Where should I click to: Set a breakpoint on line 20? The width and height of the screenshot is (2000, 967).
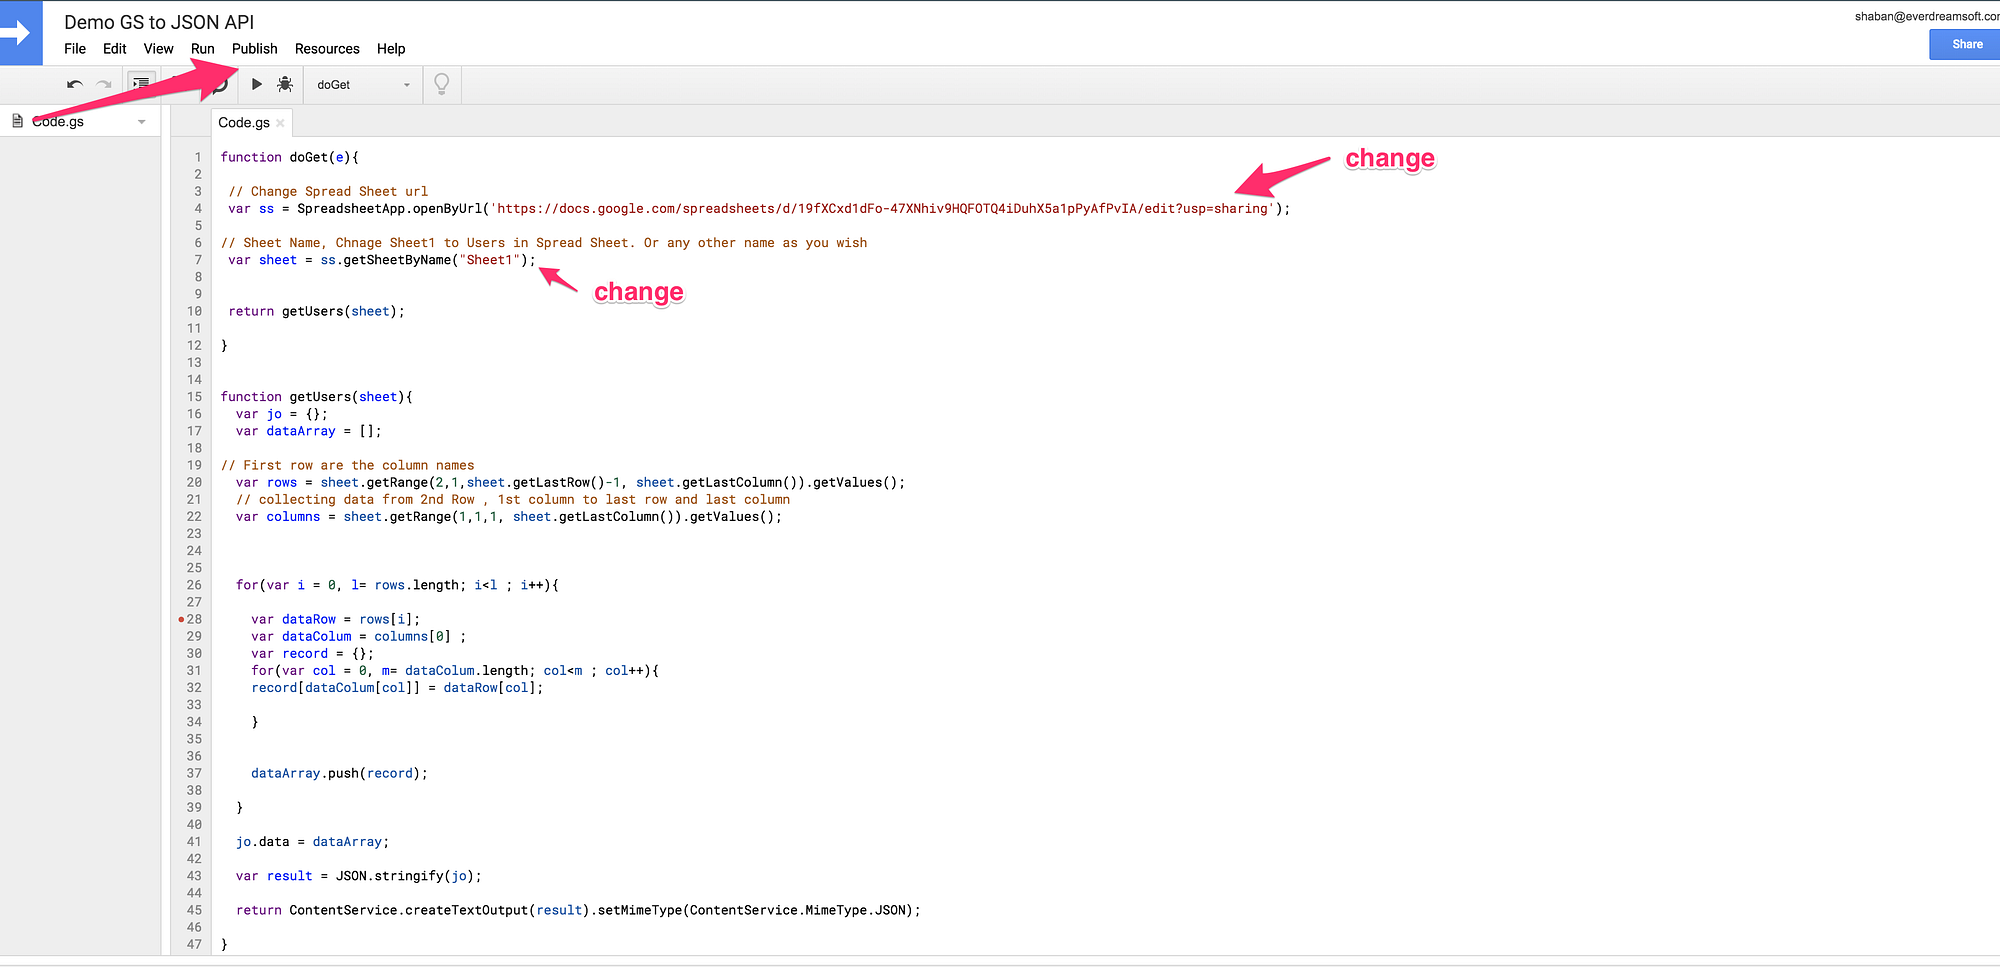click(x=182, y=482)
